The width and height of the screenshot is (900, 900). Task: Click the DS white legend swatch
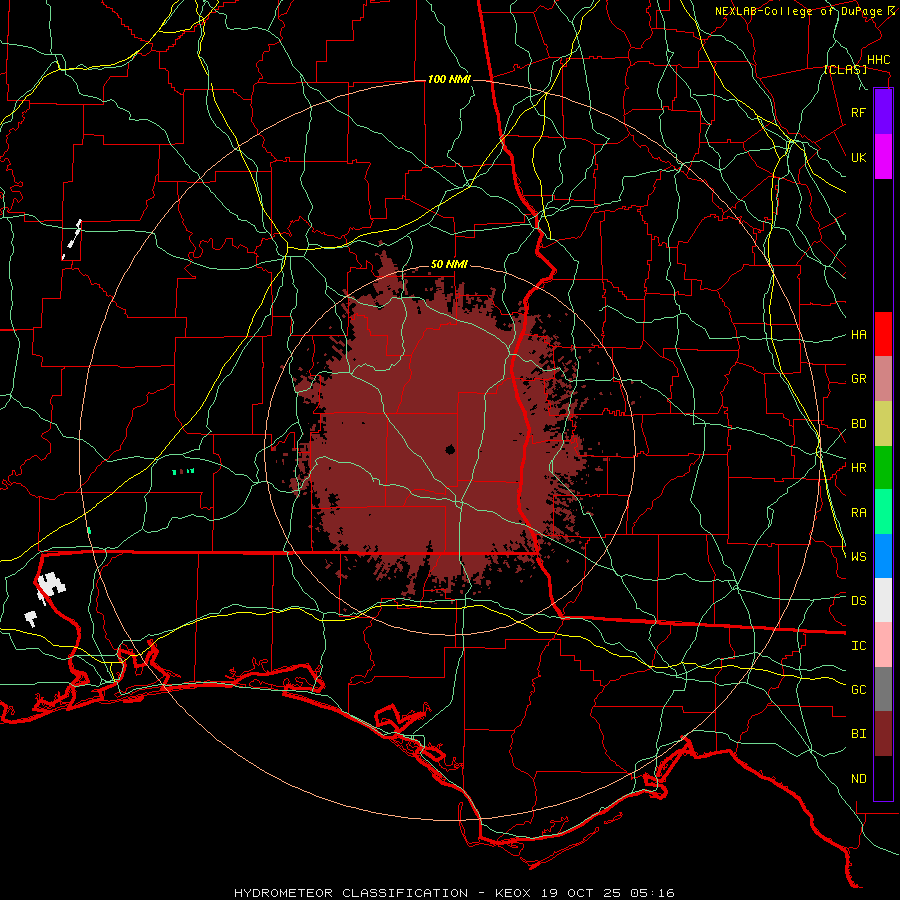pyautogui.click(x=883, y=600)
